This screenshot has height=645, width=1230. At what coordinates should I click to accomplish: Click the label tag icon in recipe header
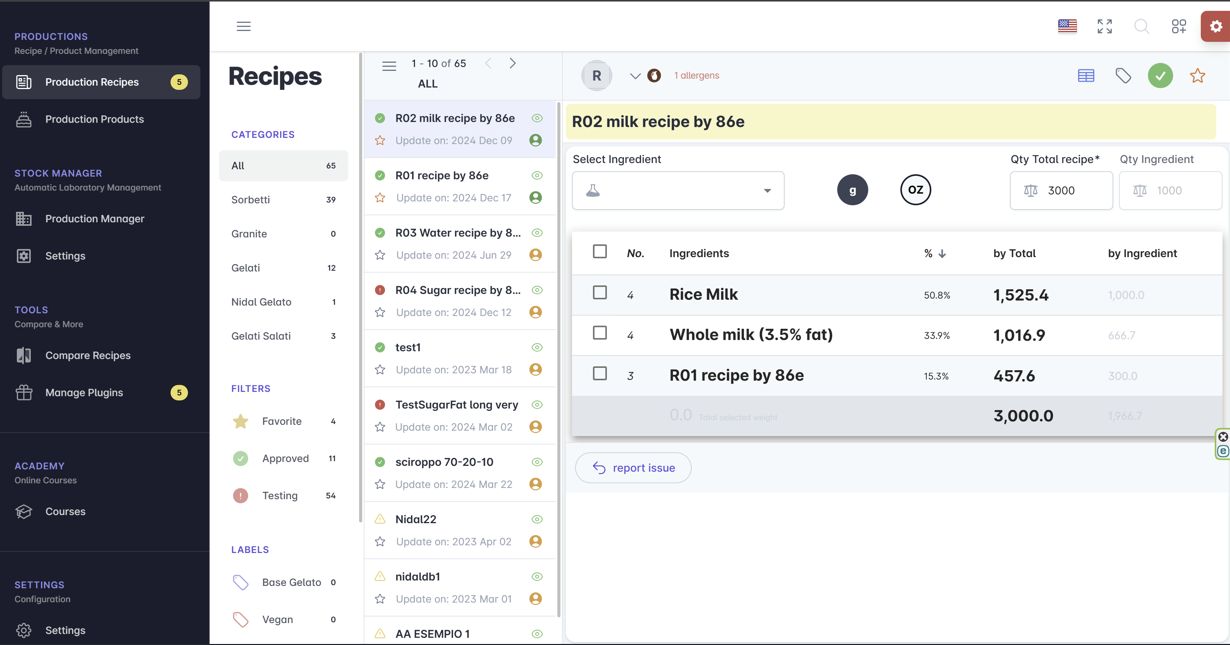coord(1123,76)
